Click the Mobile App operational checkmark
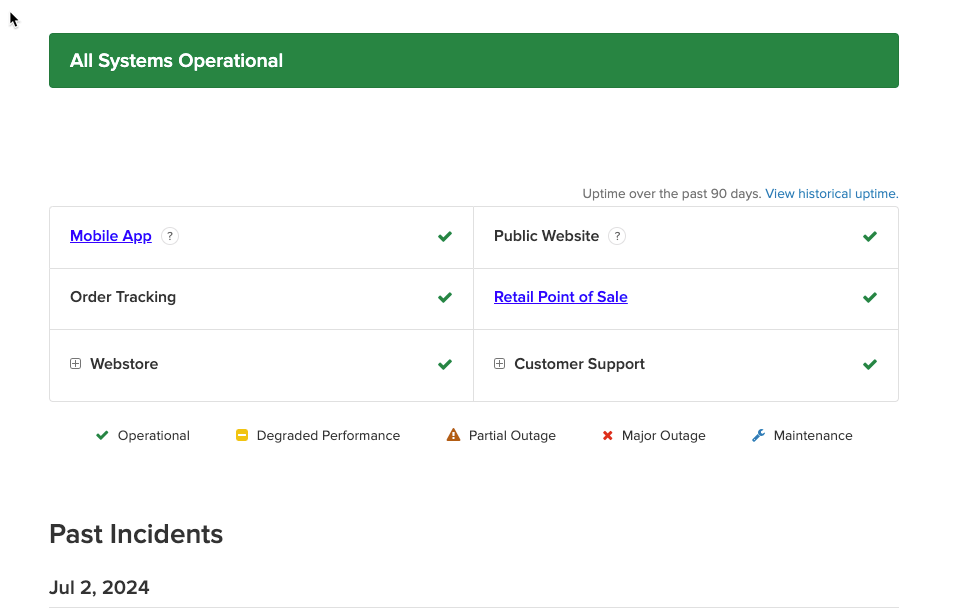 click(445, 236)
